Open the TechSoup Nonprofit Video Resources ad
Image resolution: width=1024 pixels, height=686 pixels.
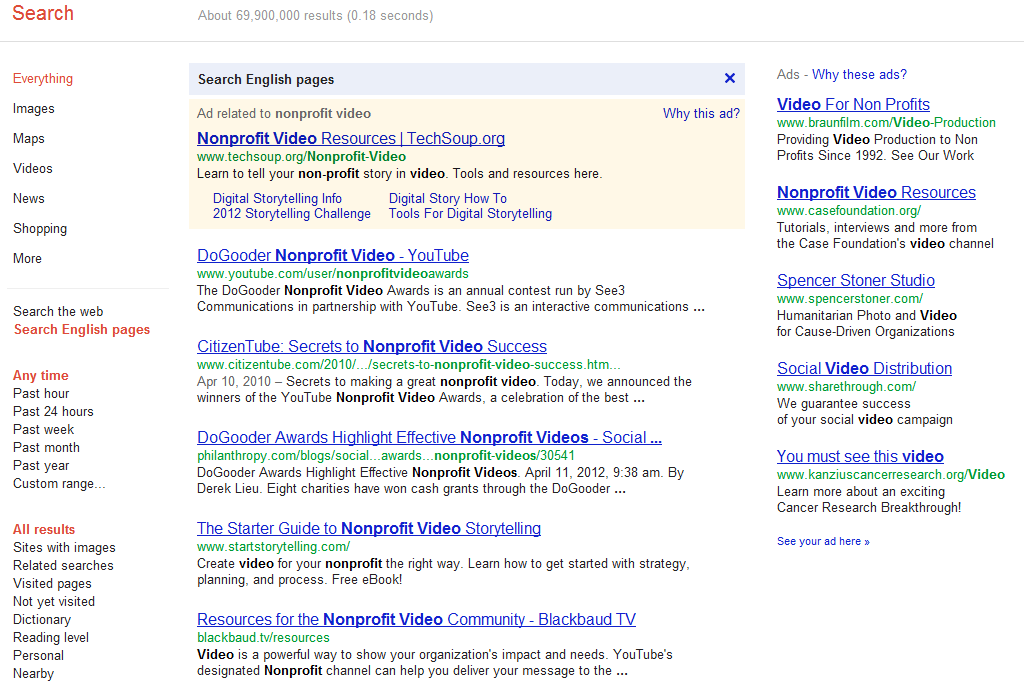click(350, 137)
